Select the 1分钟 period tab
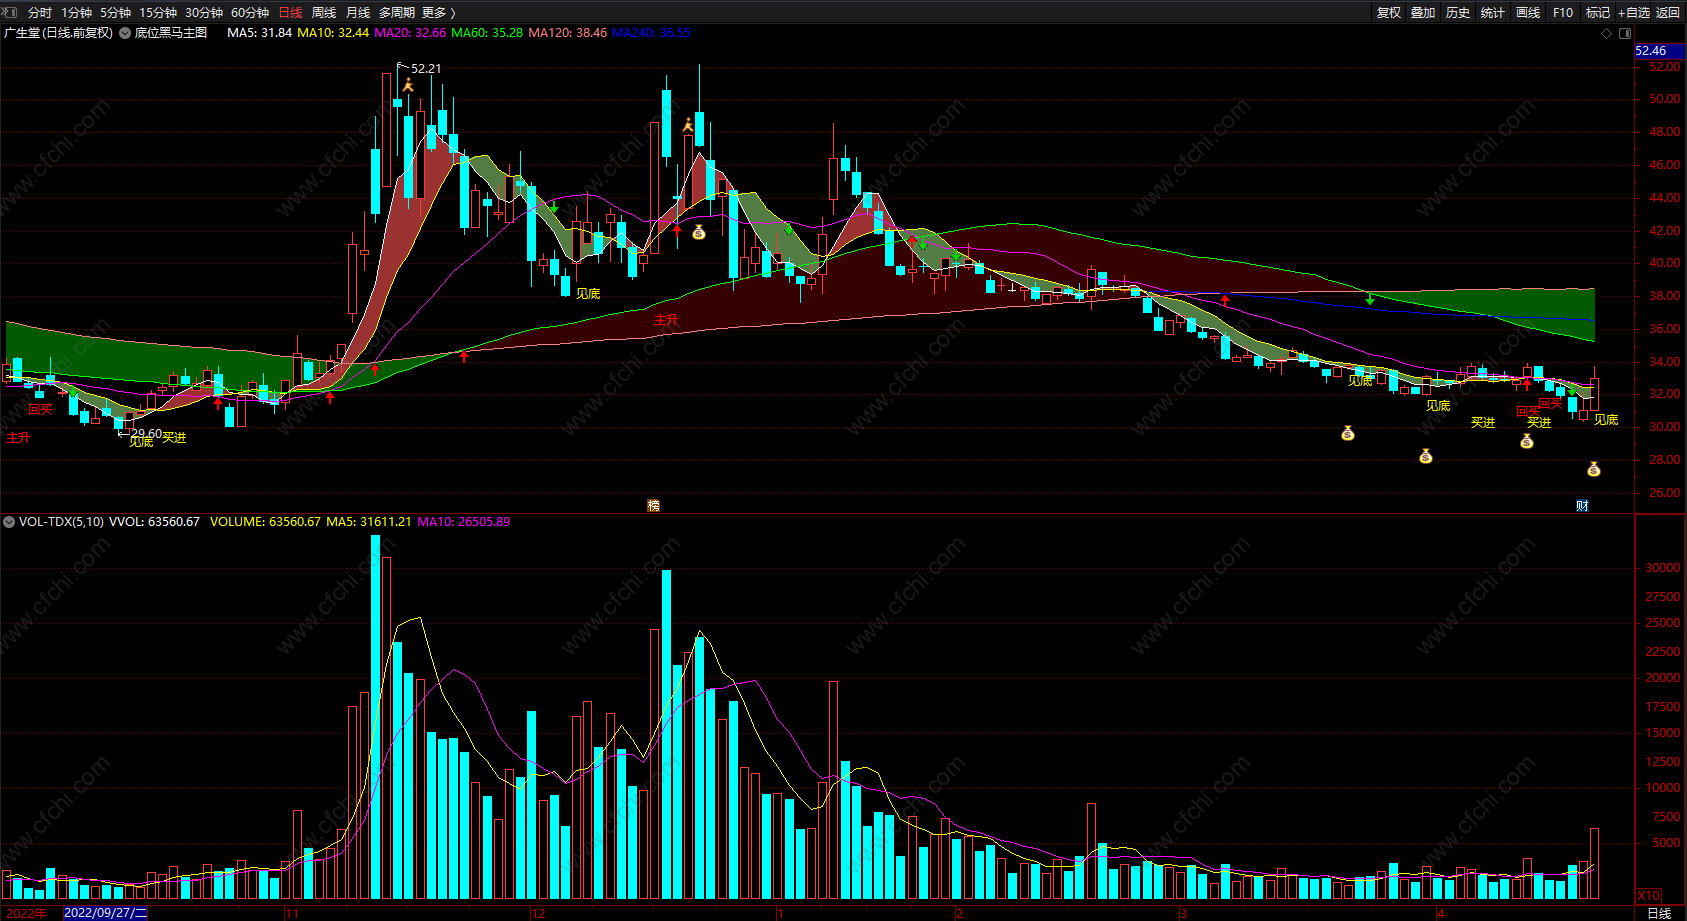1687x921 pixels. 76,13
